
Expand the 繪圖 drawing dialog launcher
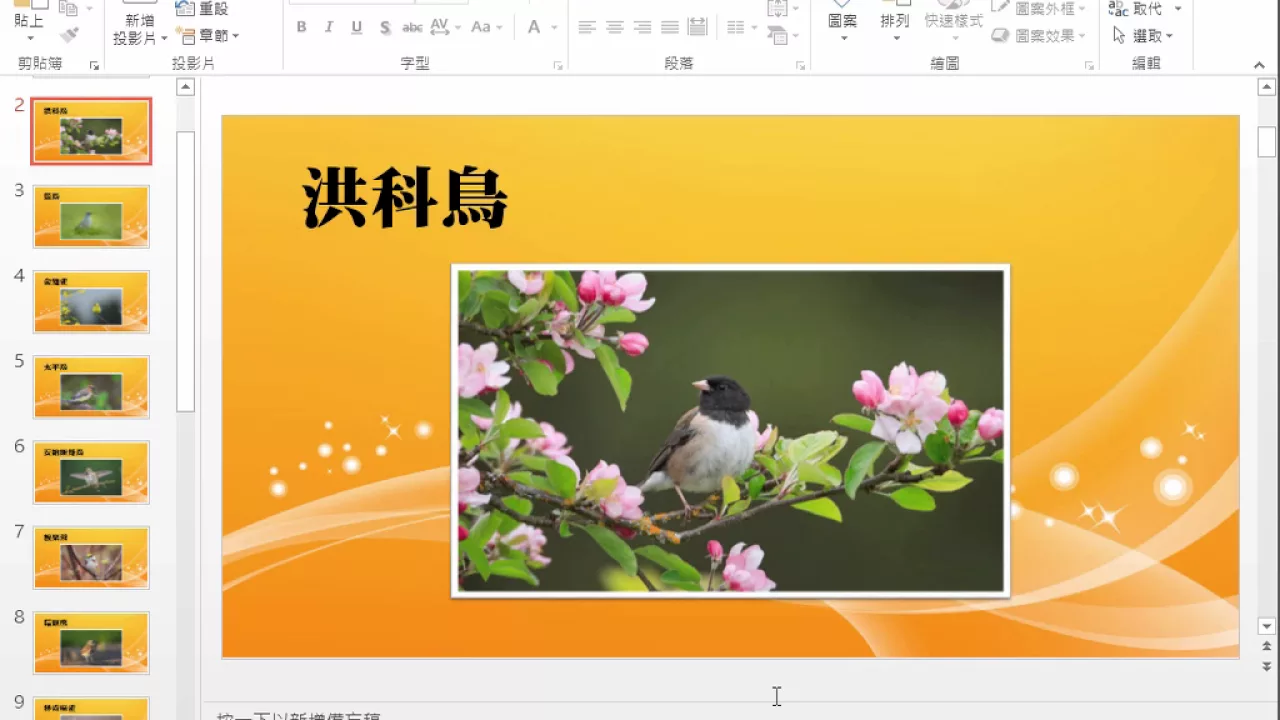pos(1089,66)
